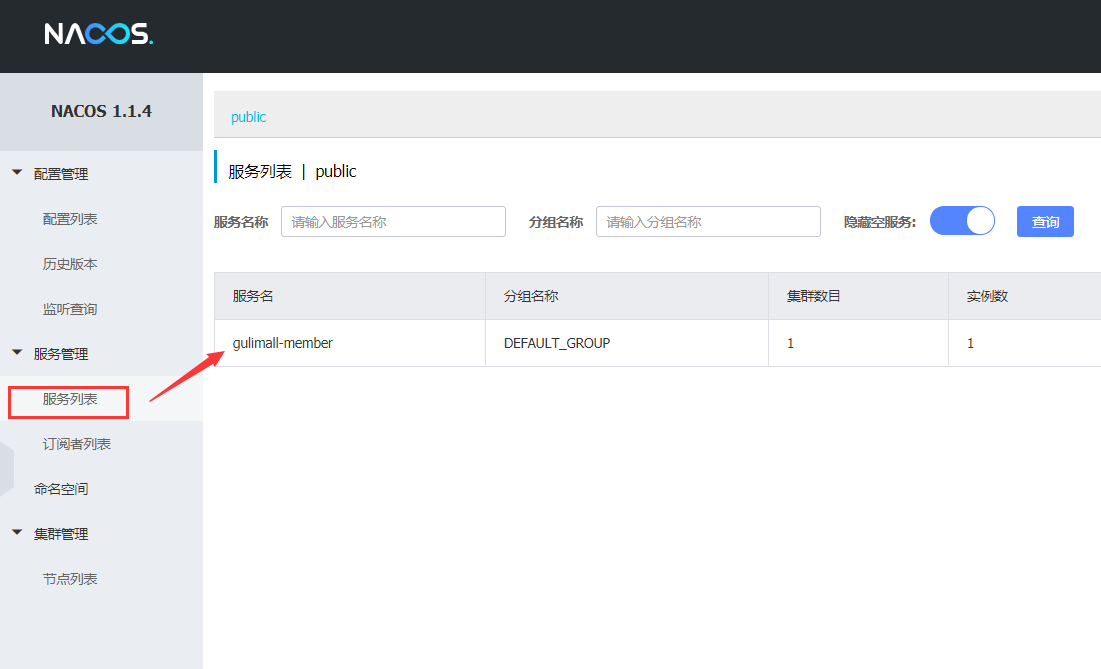The width and height of the screenshot is (1101, 669).
Task: Click 配置管理 menu label
Action: coord(61,174)
